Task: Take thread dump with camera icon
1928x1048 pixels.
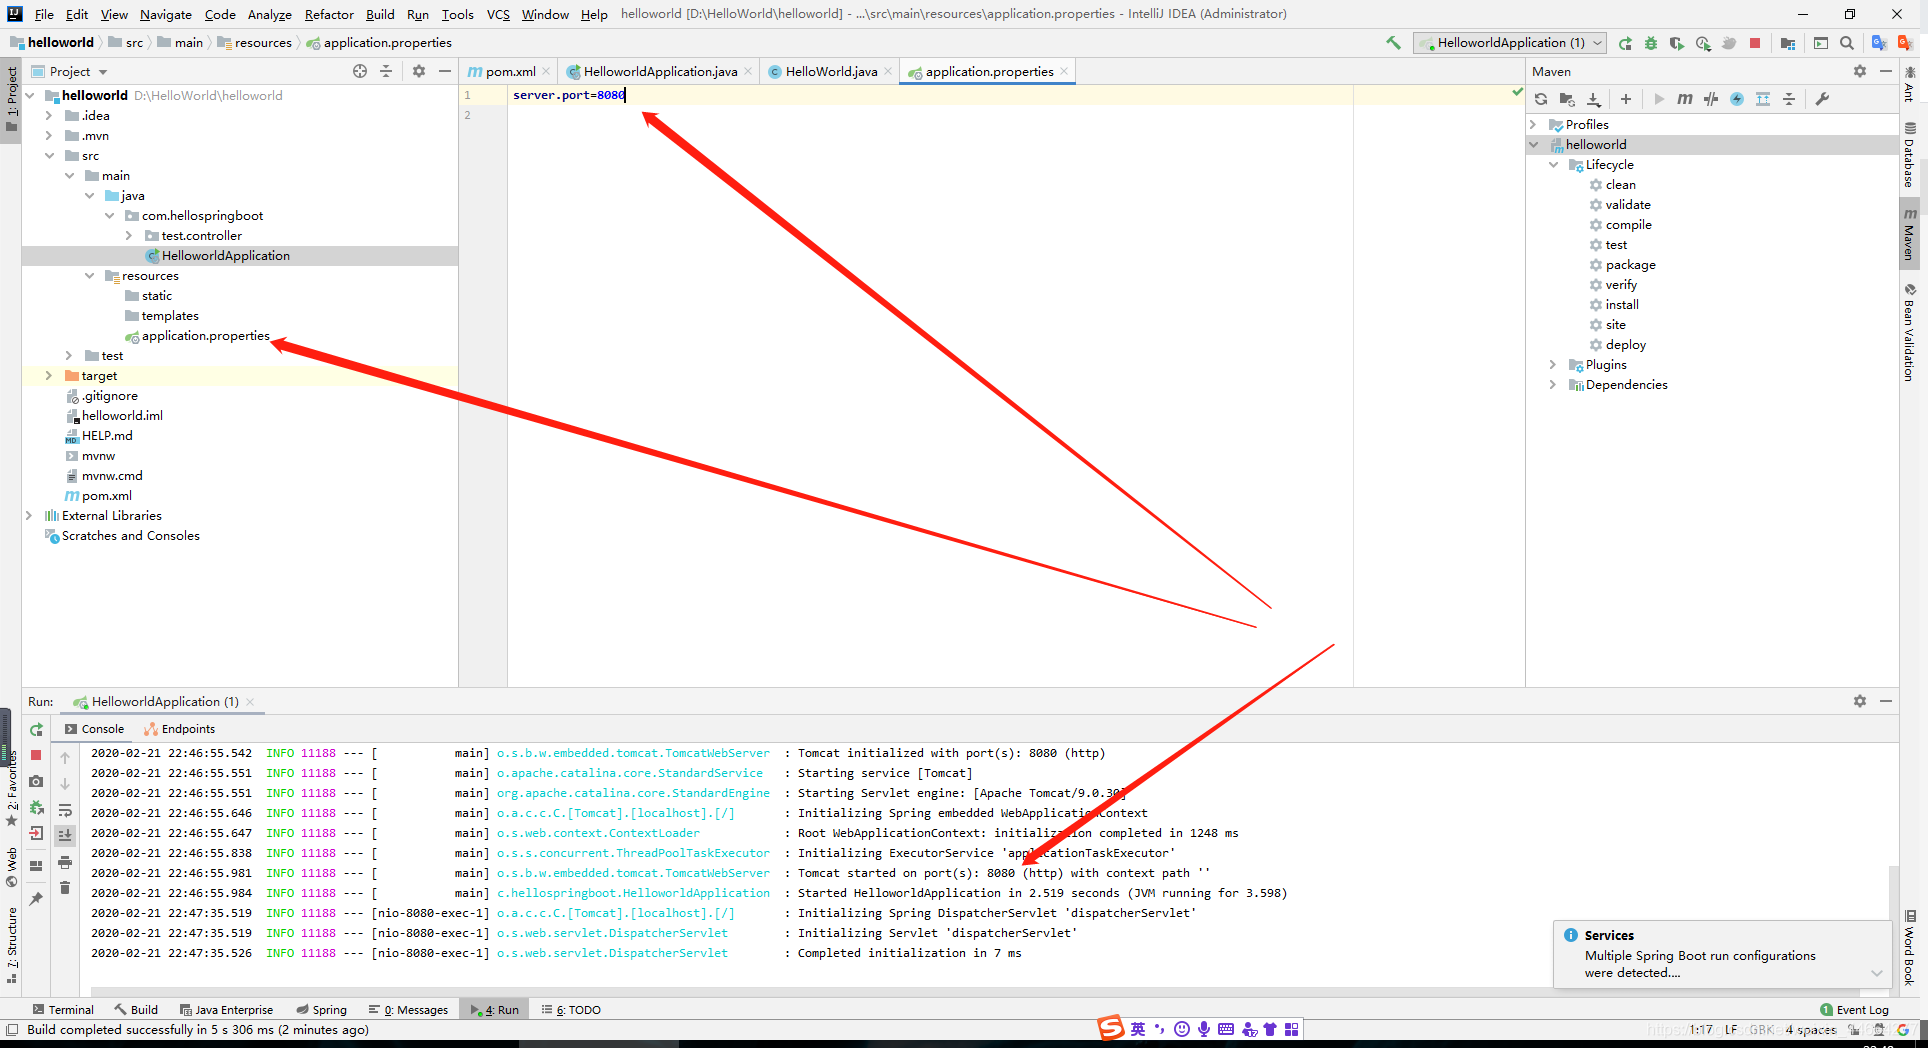Action: click(36, 781)
